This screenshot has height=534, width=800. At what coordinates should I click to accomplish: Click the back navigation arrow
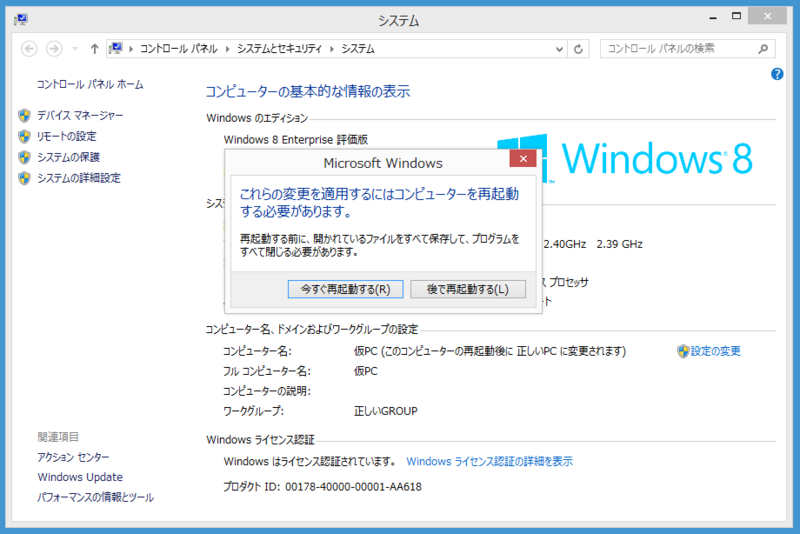(x=29, y=49)
